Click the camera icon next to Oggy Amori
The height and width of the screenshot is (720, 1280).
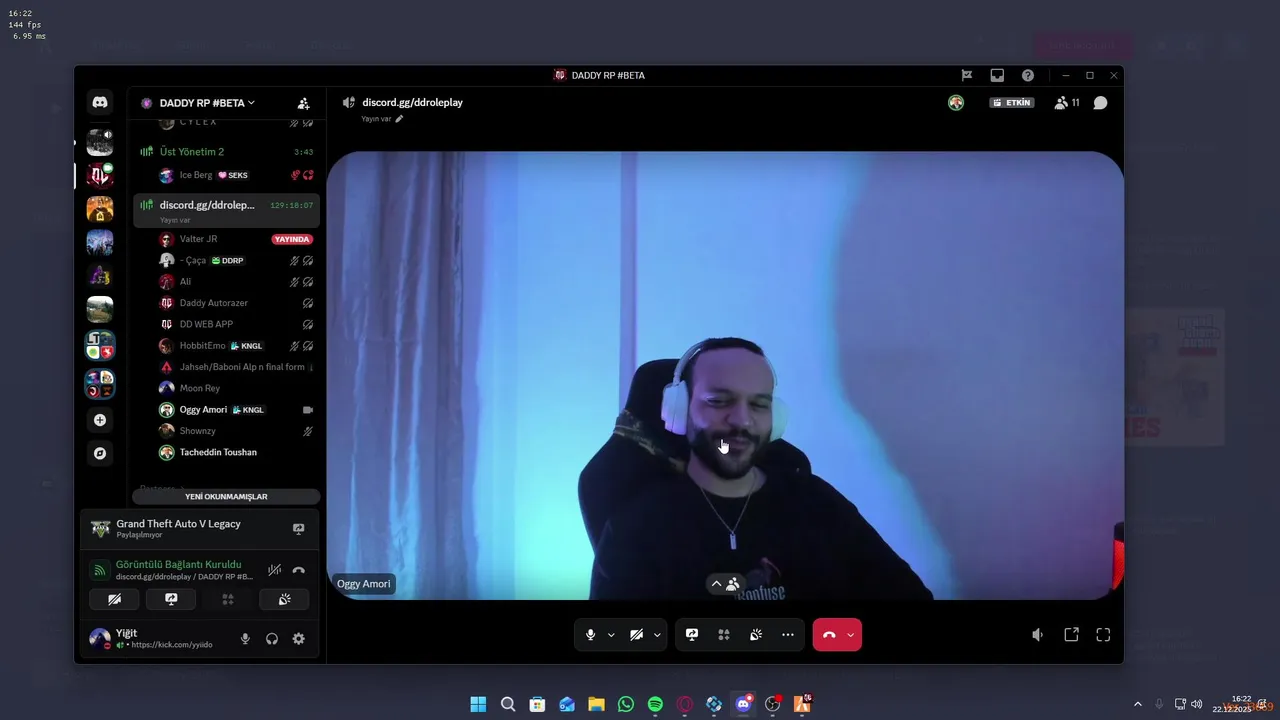pos(308,410)
